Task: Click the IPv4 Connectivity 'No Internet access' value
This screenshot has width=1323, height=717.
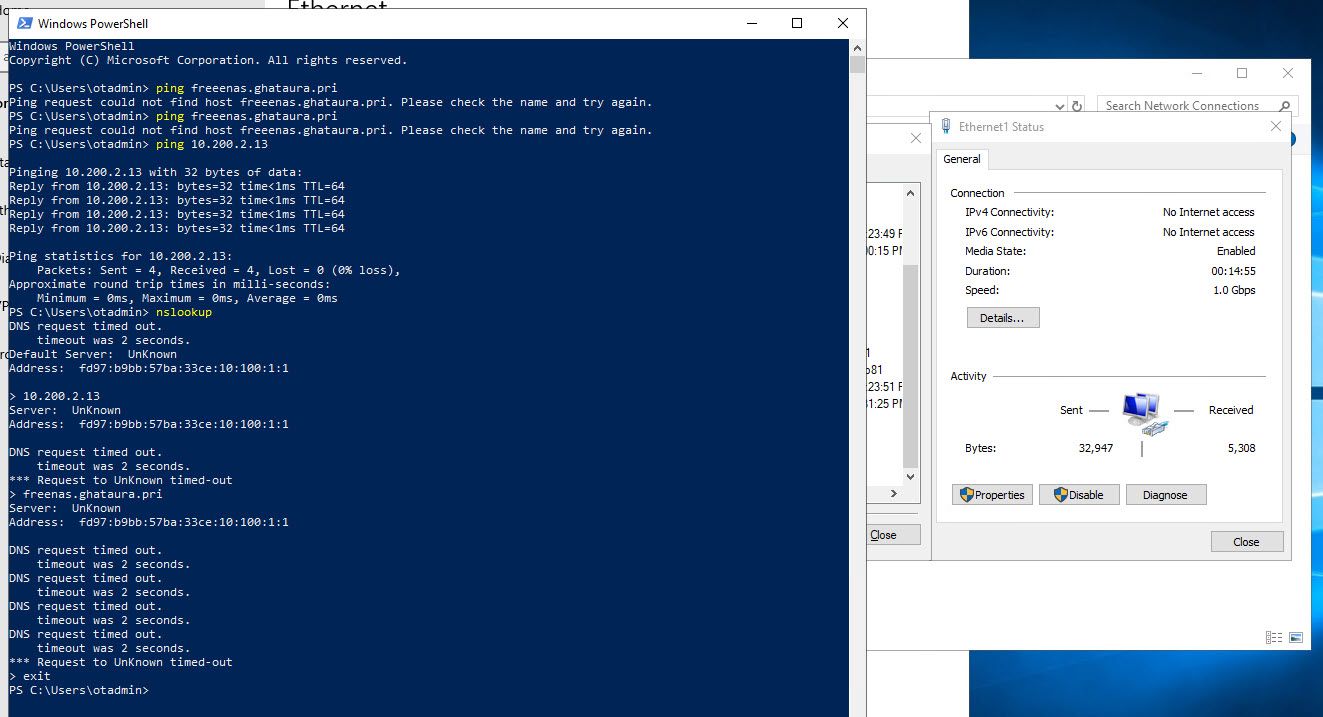Action: pyautogui.click(x=1208, y=212)
